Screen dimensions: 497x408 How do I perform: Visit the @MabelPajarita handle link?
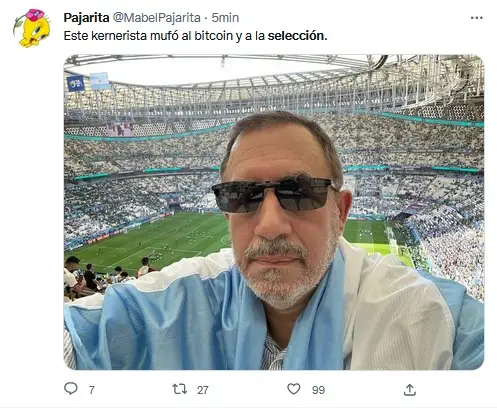[x=157, y=18]
